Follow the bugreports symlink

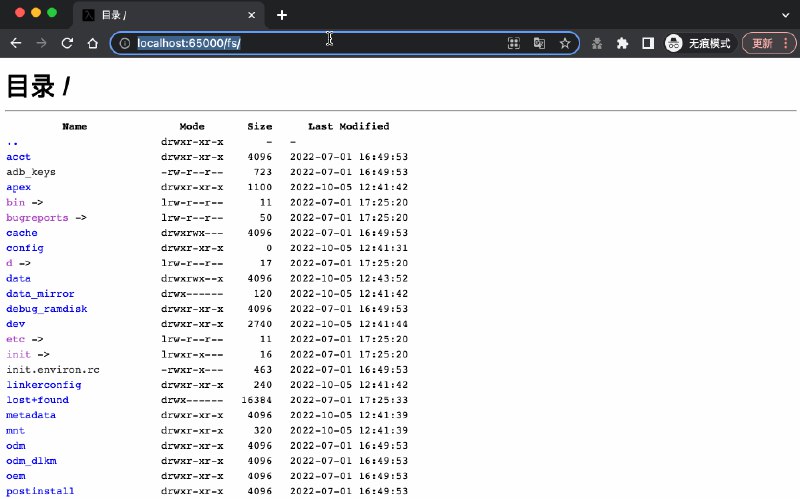[37, 218]
